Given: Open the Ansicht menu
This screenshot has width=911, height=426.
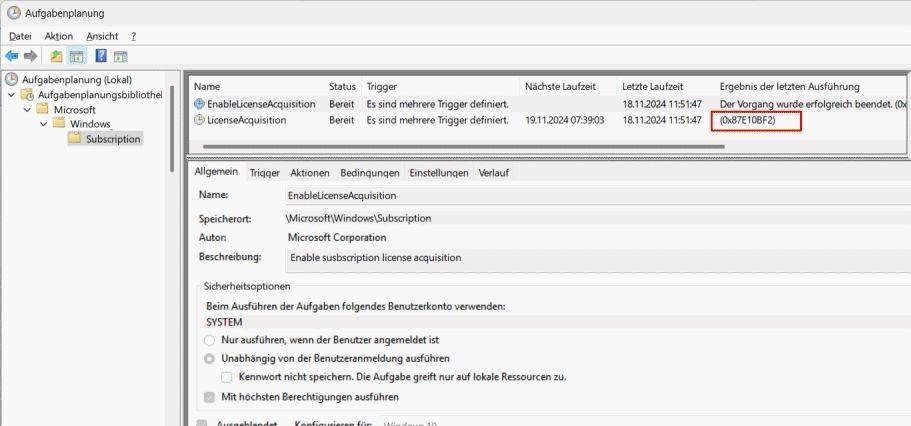Looking at the screenshot, I should 102,36.
